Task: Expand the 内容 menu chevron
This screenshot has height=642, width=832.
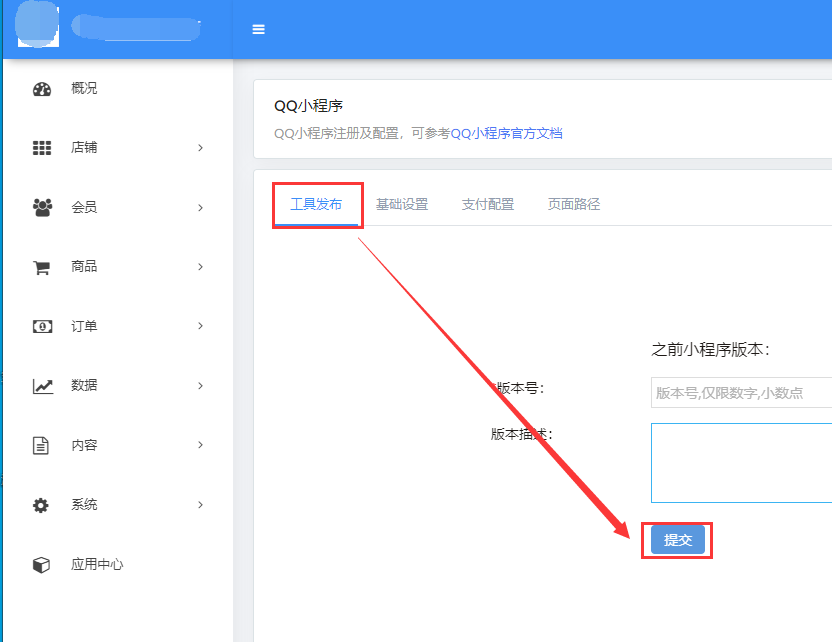Action: click(x=201, y=445)
